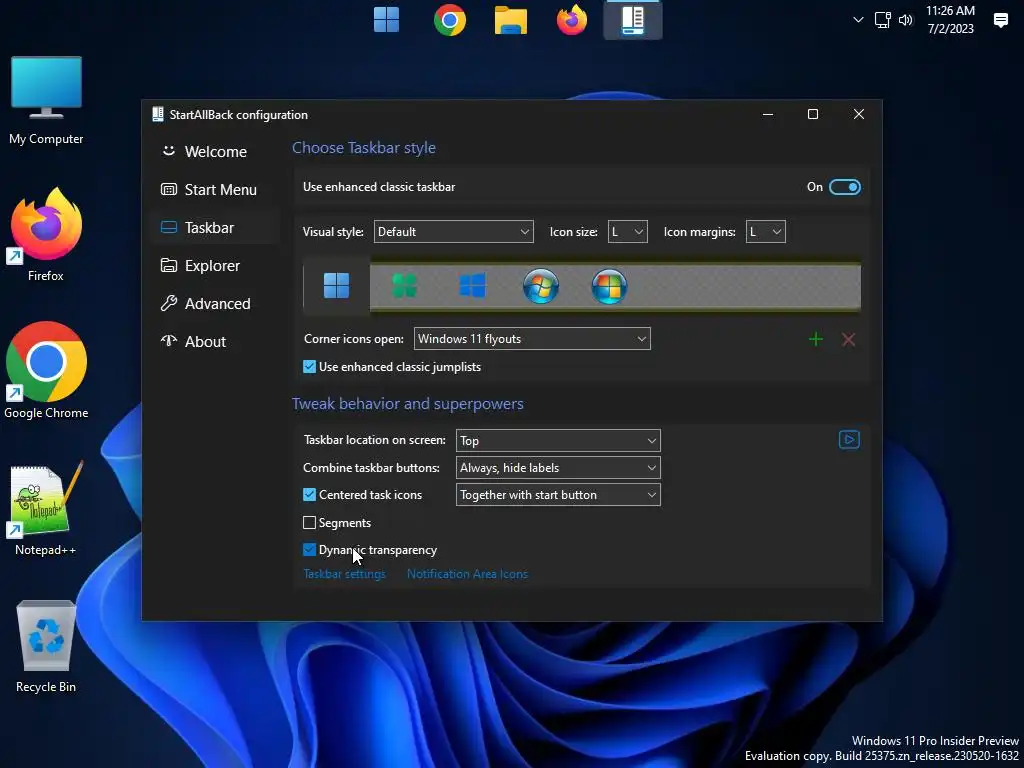The width and height of the screenshot is (1024, 768).
Task: Open the Visual style dropdown
Action: point(453,232)
